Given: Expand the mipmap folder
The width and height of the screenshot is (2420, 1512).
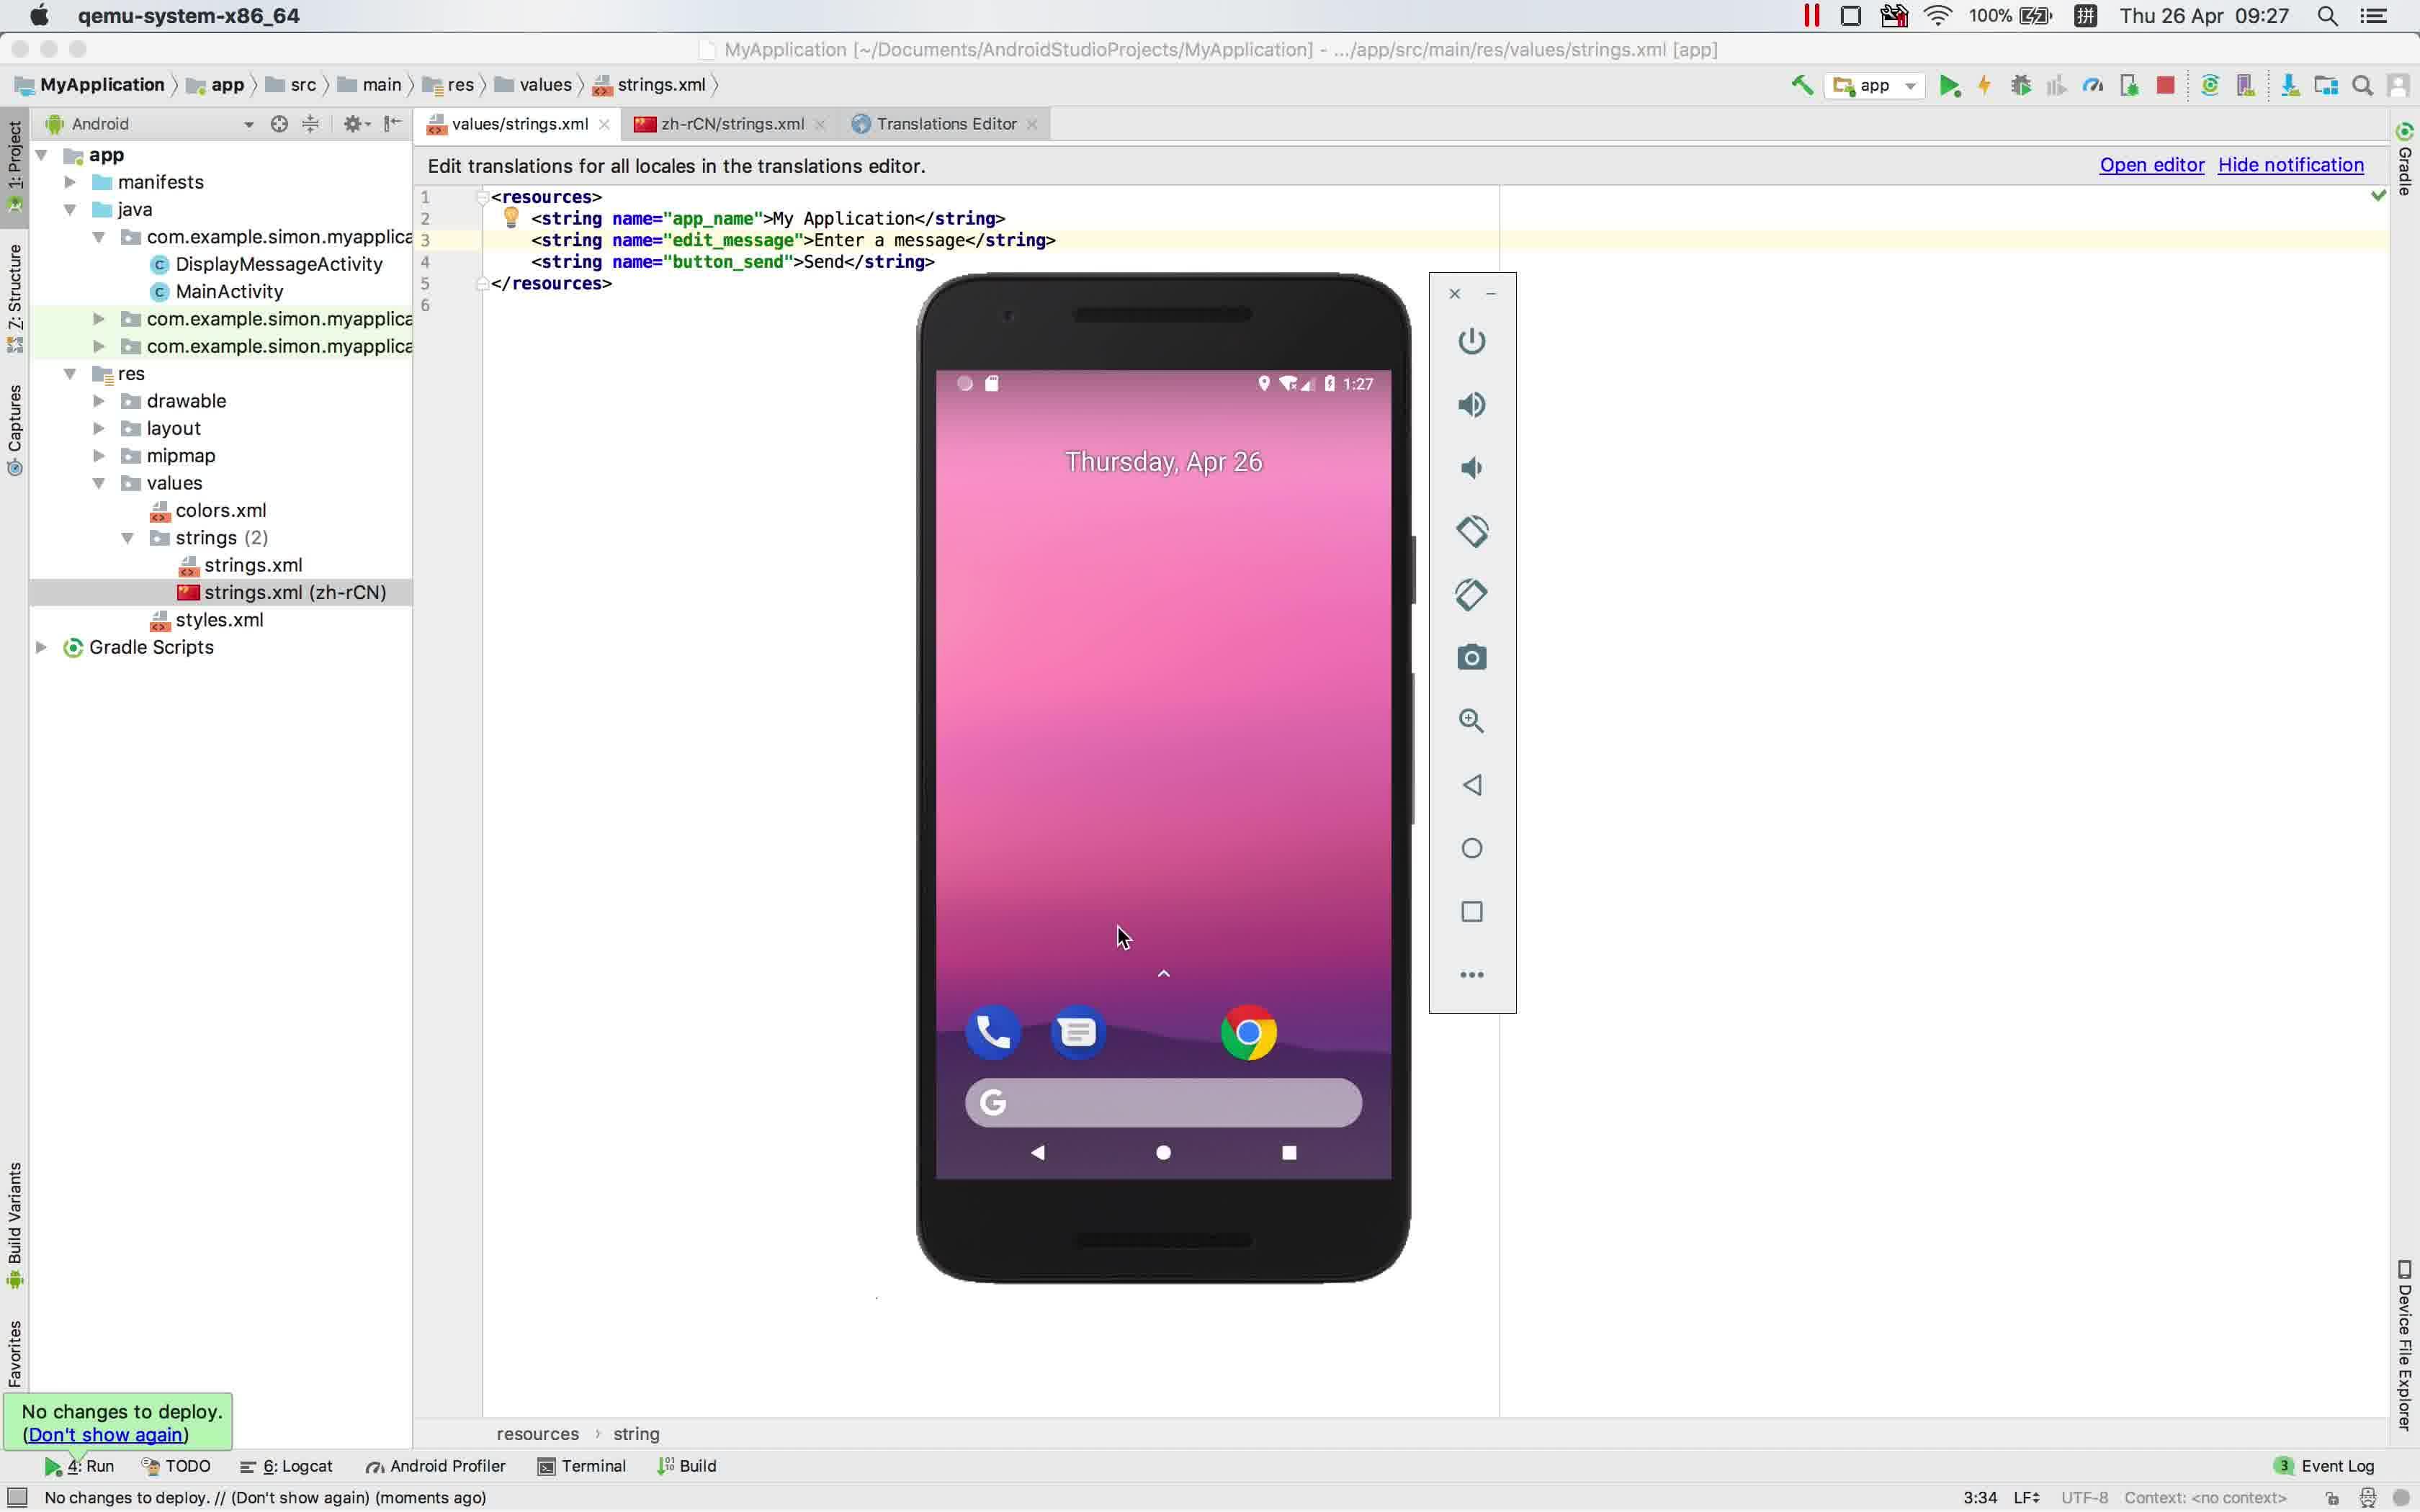Looking at the screenshot, I should pyautogui.click(x=99, y=456).
